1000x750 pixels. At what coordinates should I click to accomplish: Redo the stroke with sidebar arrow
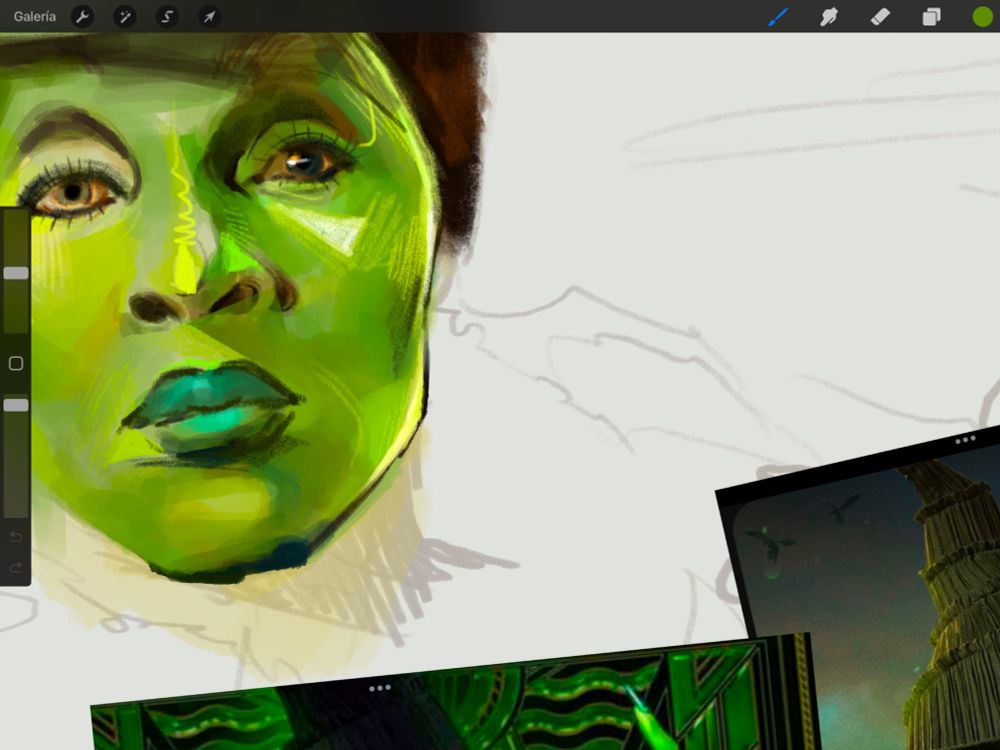point(16,567)
